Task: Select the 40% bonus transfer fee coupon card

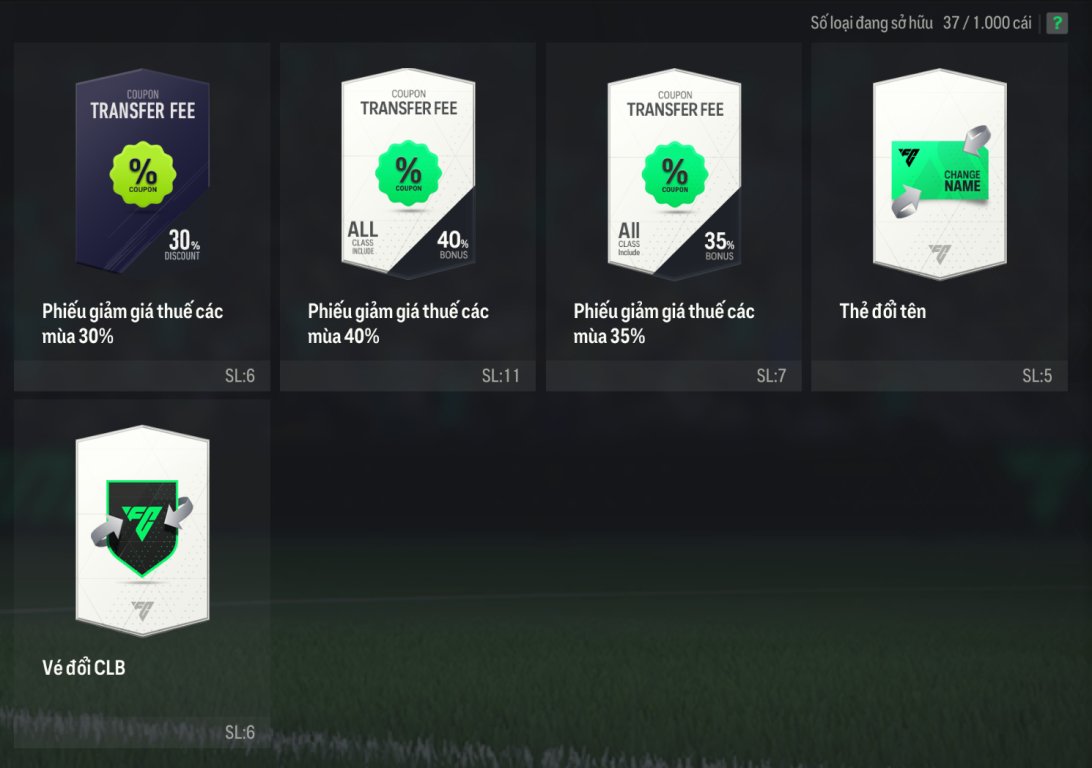Action: (x=408, y=173)
